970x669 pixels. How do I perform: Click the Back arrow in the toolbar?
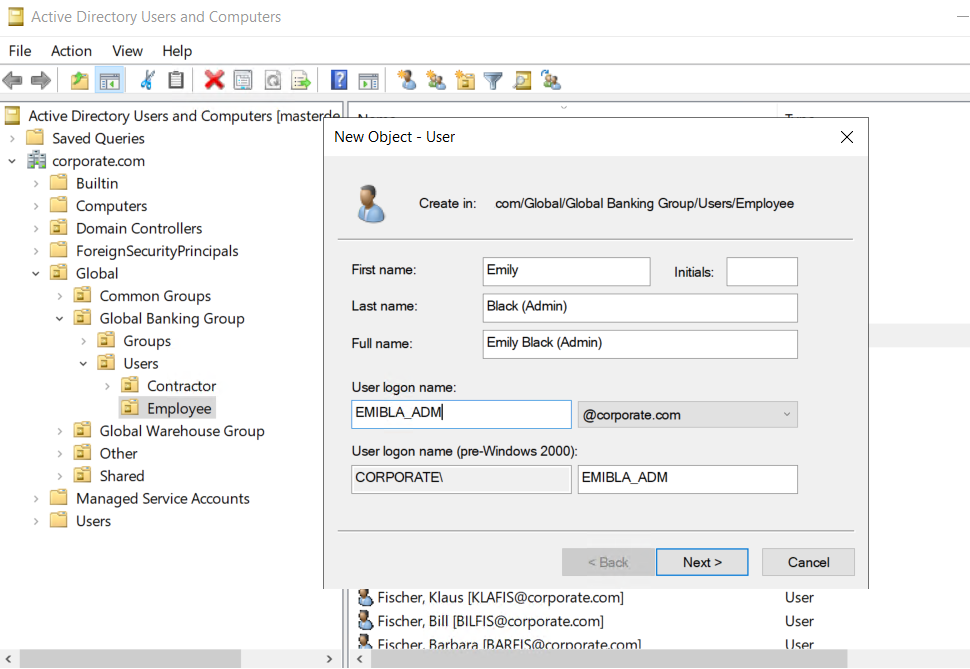[12, 80]
